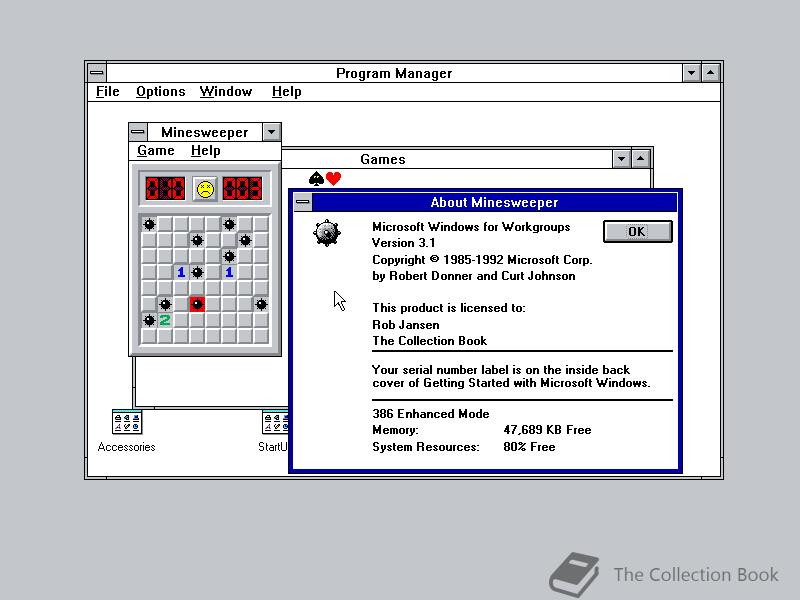Click the blue 1 directly below a mine

(229, 272)
